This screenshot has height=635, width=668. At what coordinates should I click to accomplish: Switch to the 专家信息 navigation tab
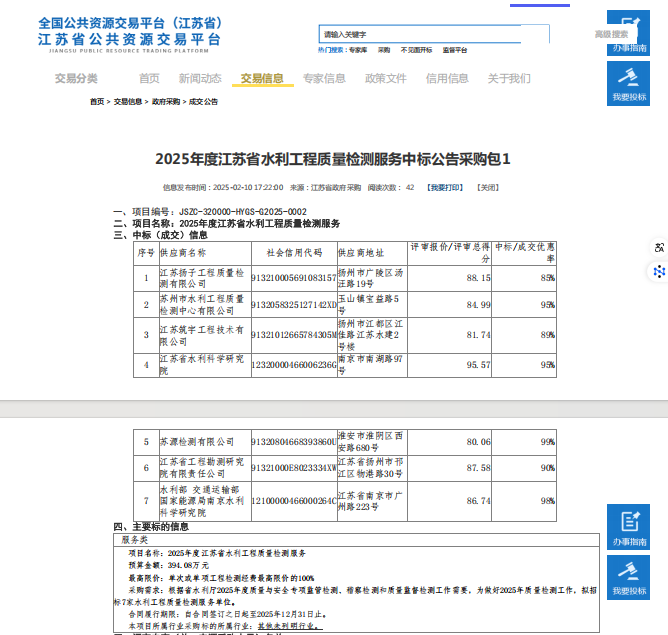(324, 79)
